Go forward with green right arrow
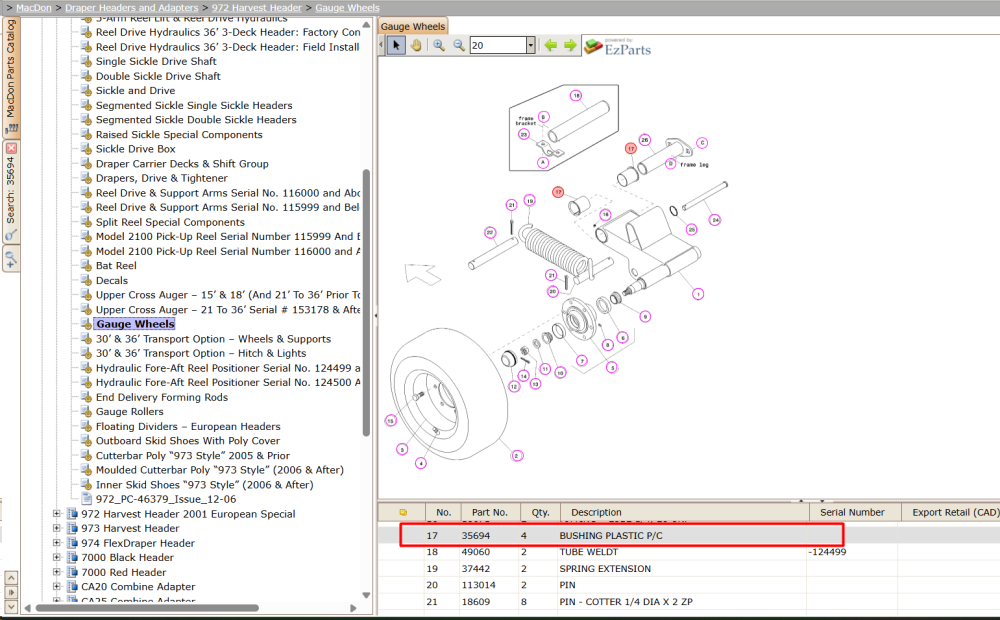1000x620 pixels. (570, 45)
